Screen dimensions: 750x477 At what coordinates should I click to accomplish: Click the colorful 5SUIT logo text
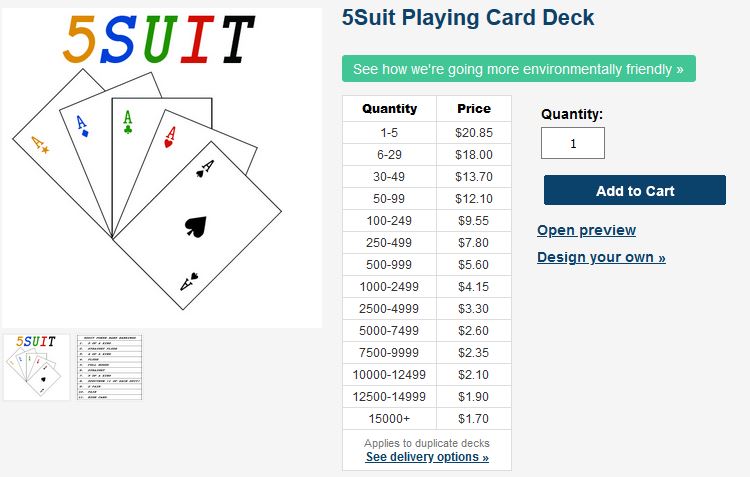pos(159,39)
